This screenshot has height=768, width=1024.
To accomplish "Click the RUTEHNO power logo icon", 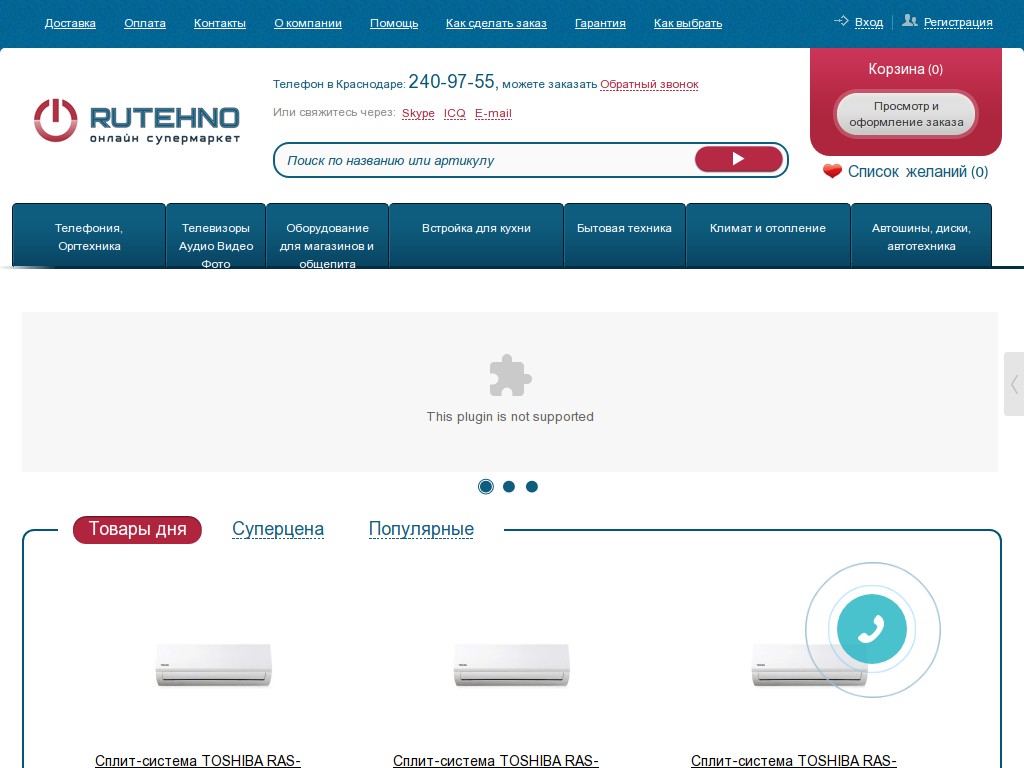I will 56,120.
